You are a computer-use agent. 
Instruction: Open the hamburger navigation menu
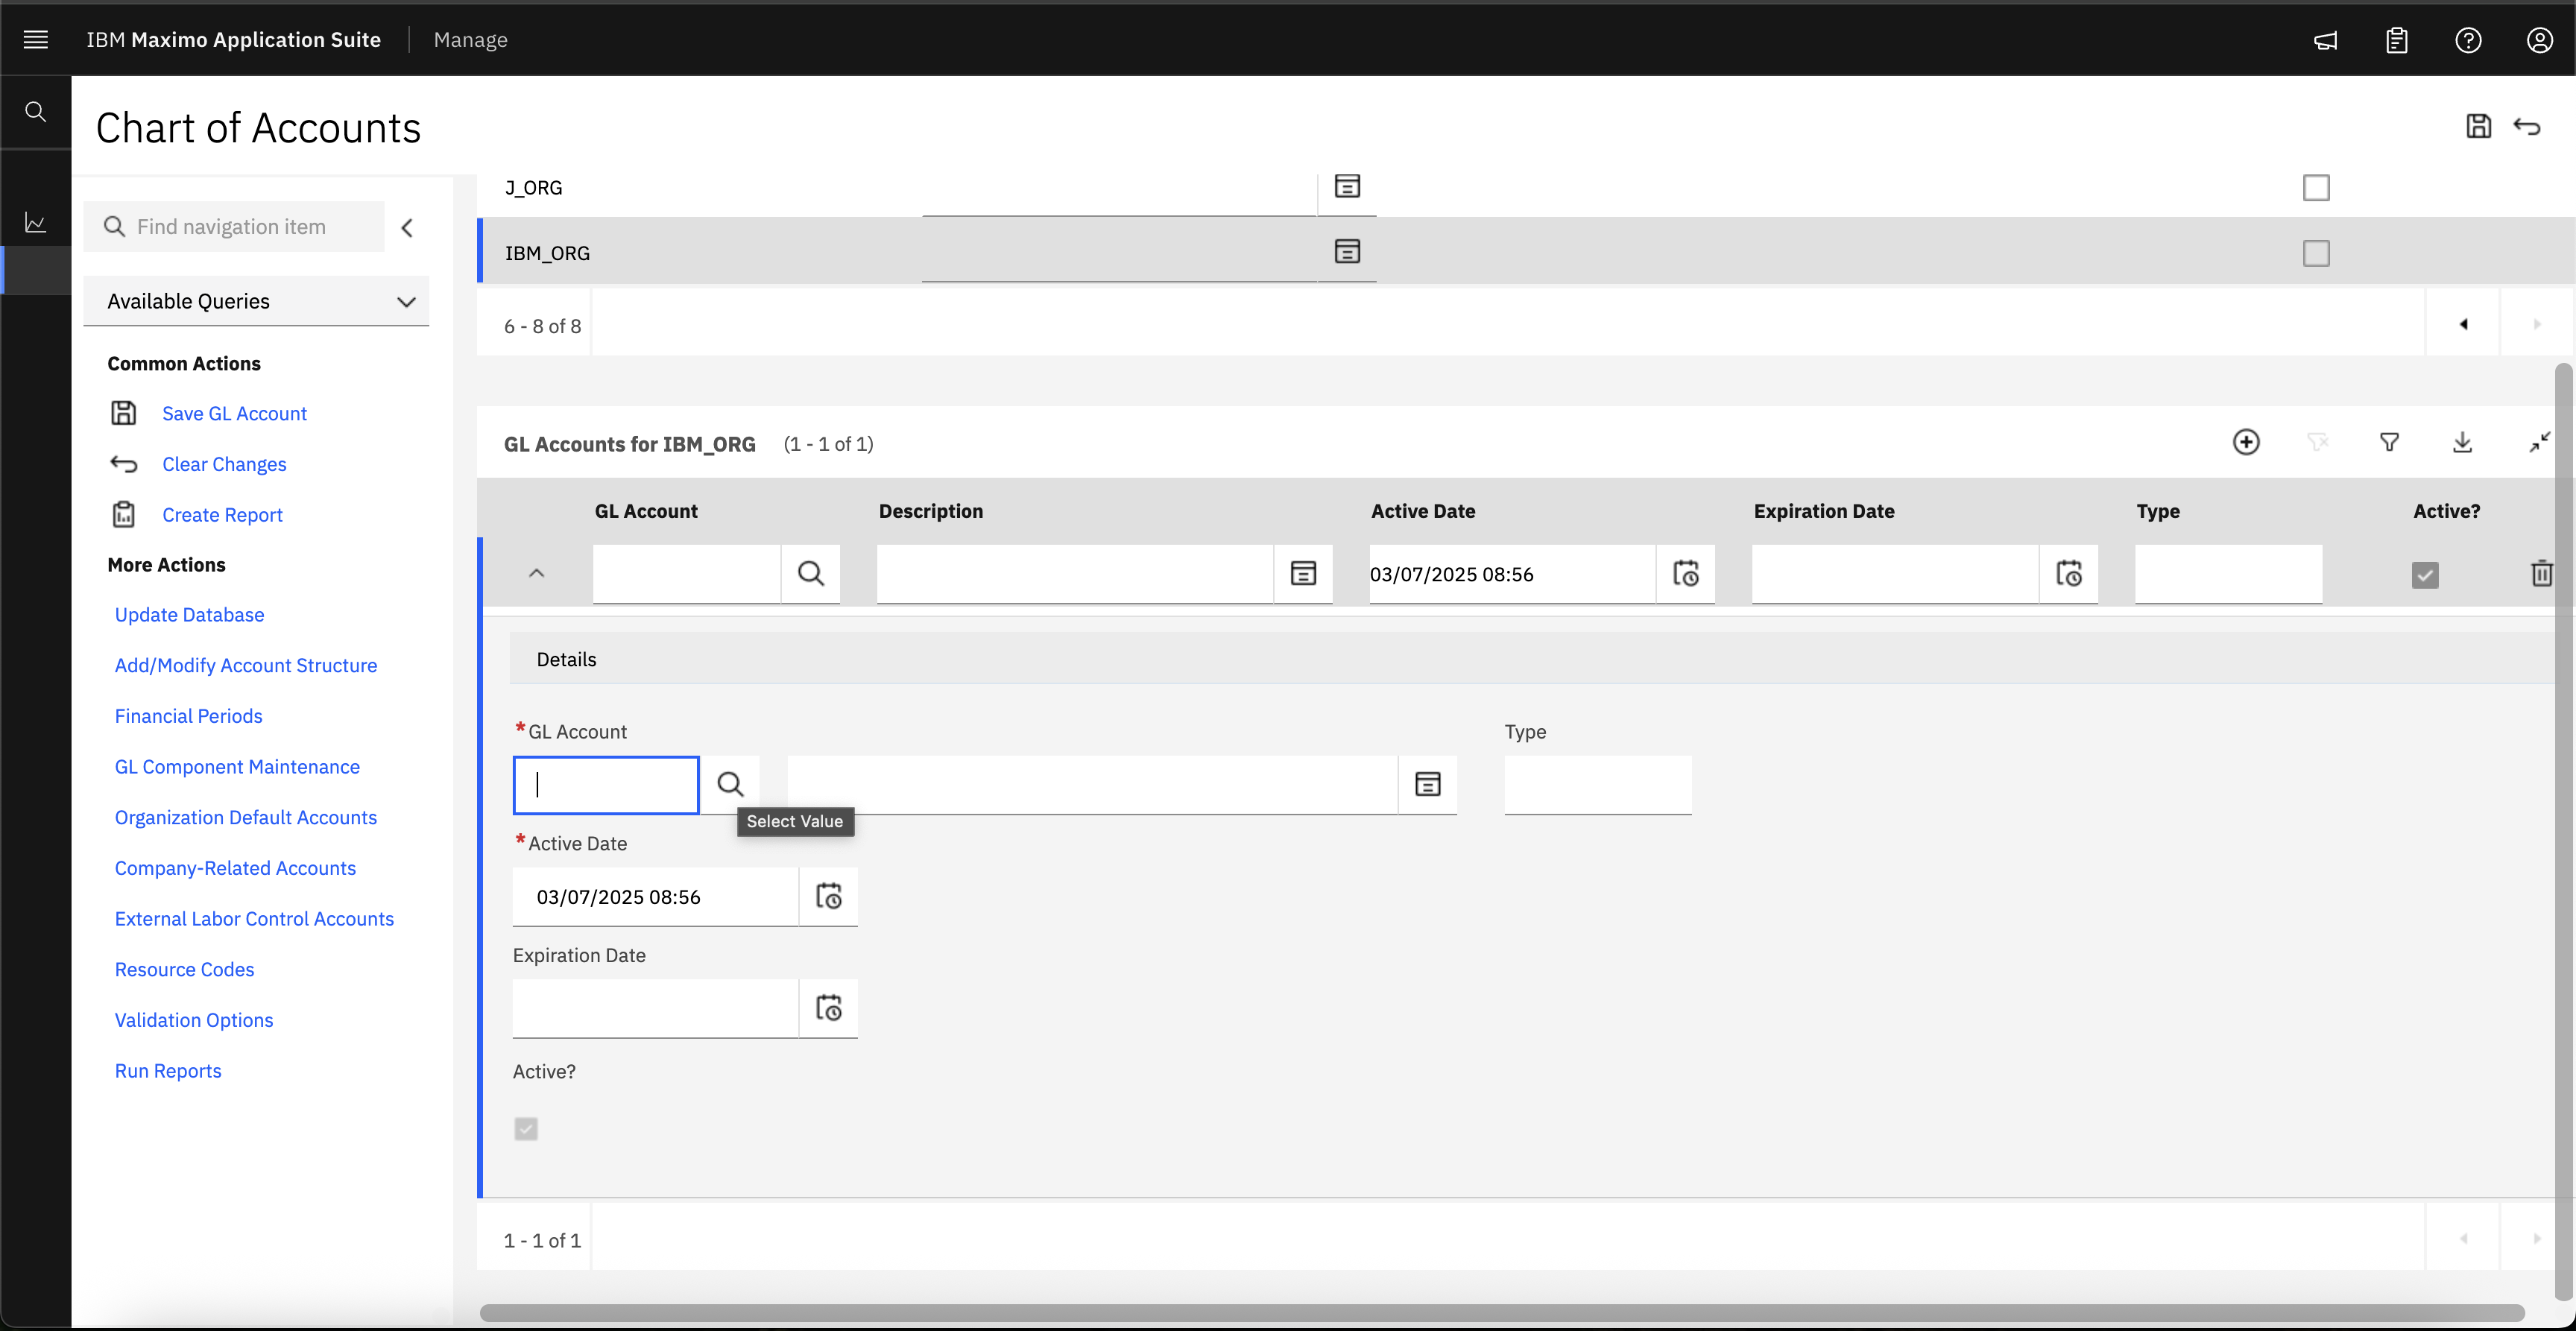tap(36, 40)
